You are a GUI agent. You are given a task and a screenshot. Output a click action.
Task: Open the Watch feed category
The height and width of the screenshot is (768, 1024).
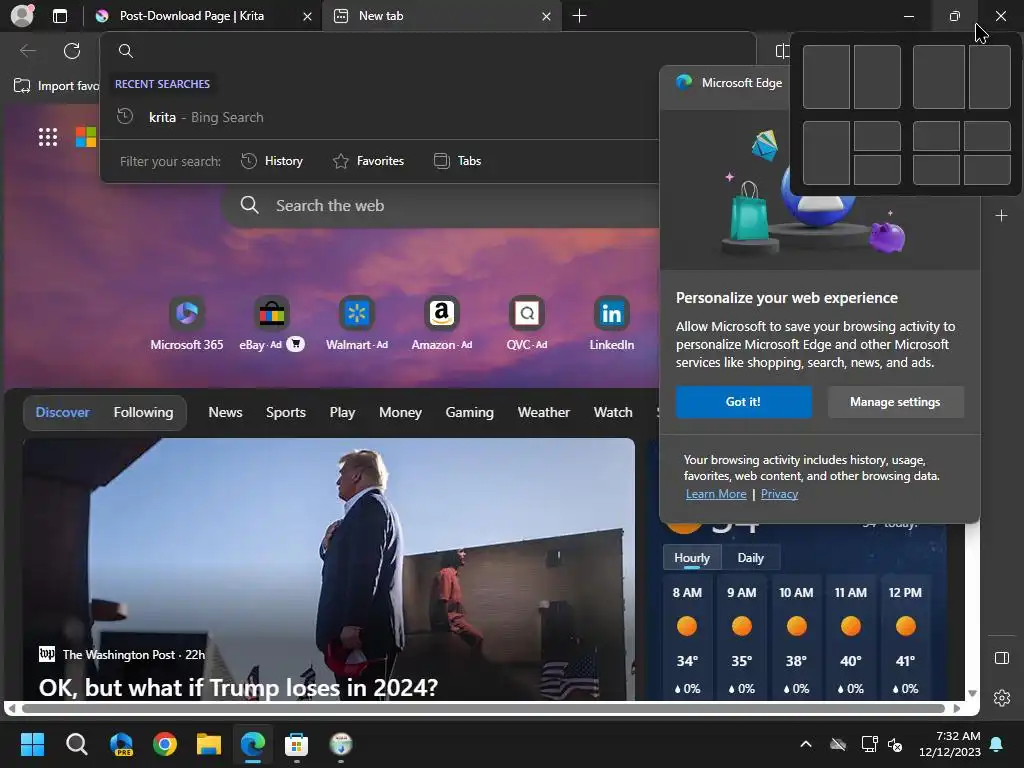pyautogui.click(x=613, y=413)
